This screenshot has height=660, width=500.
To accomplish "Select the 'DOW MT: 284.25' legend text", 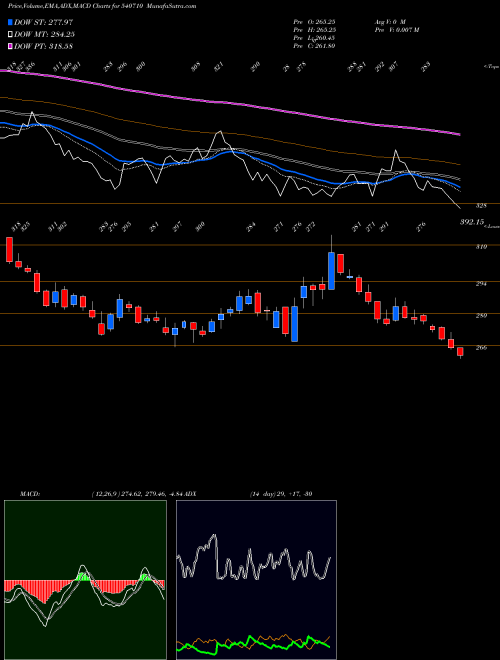I will [45, 34].
